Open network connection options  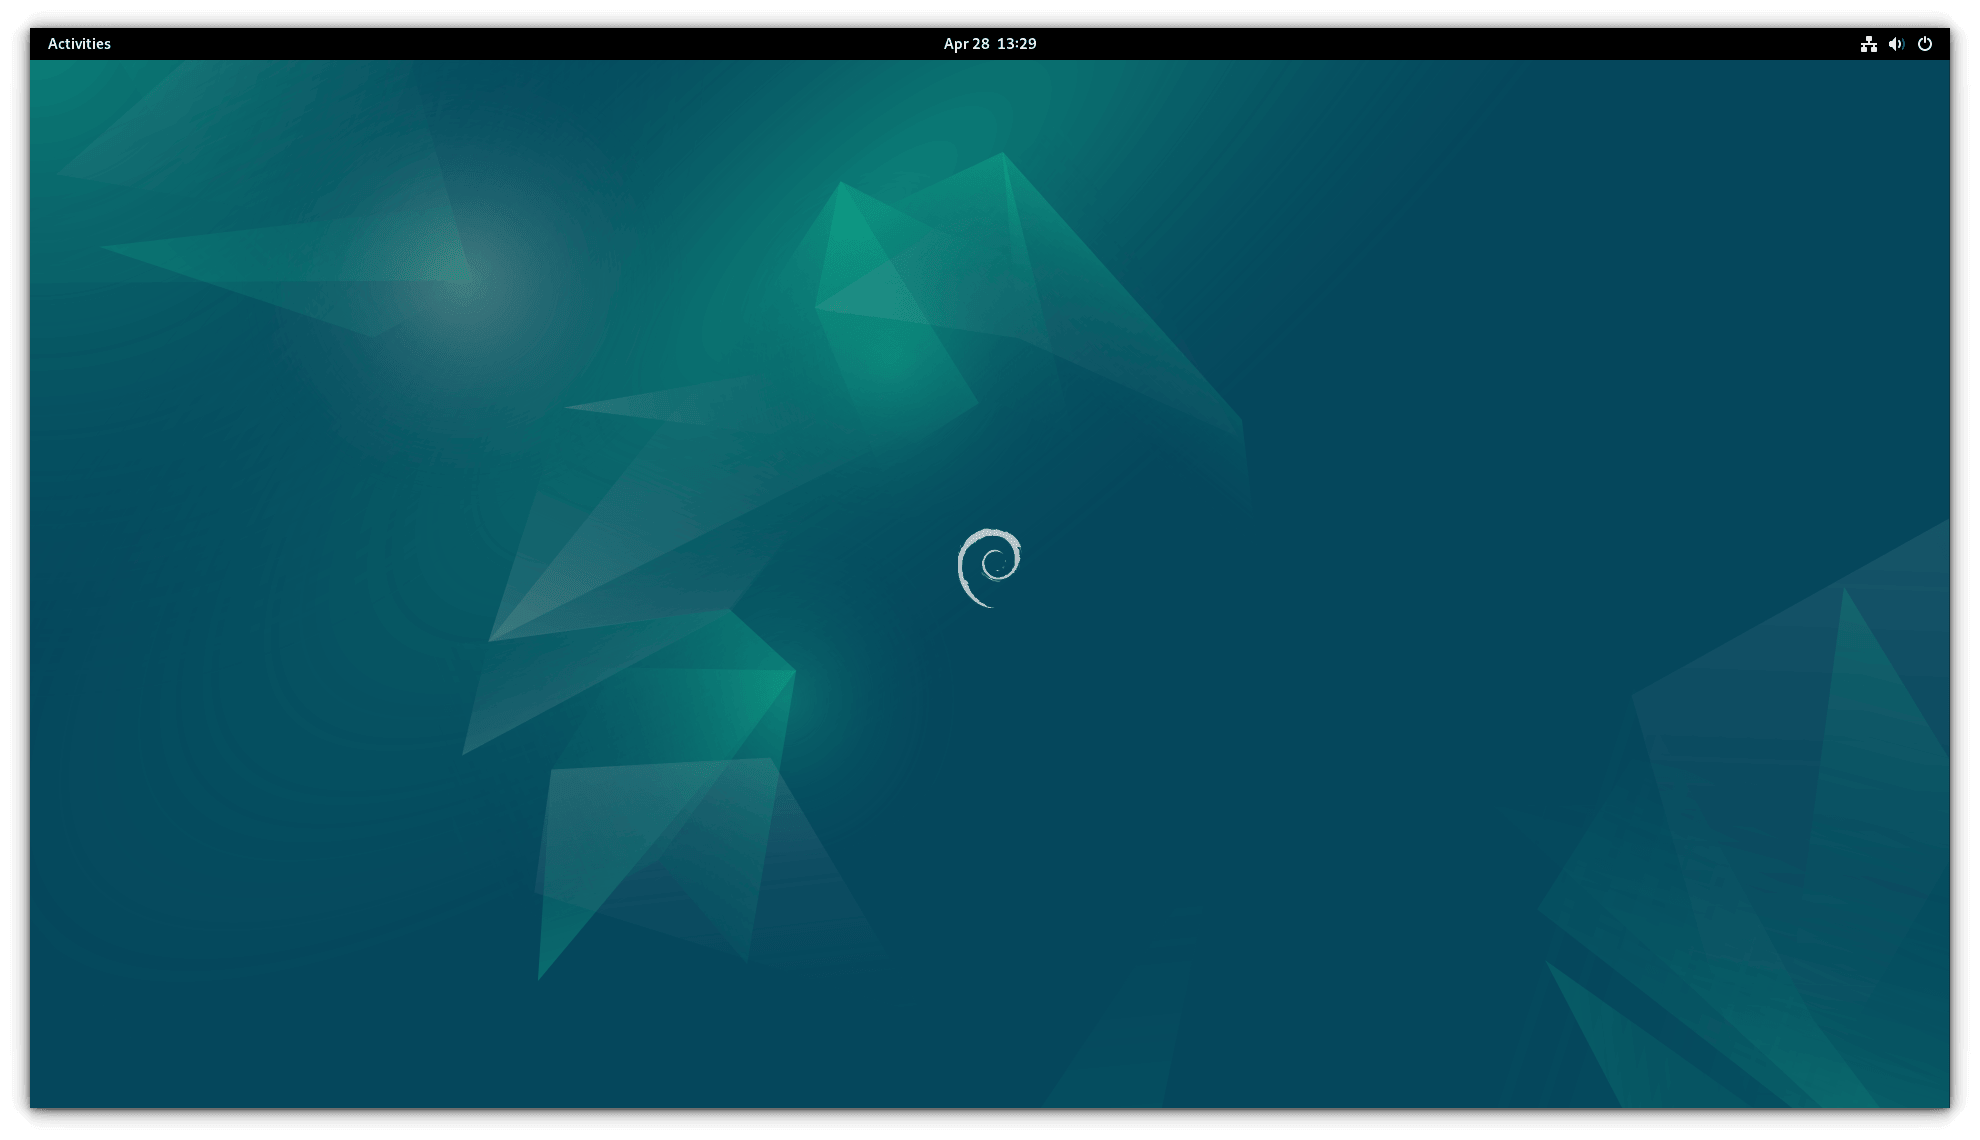click(1866, 44)
